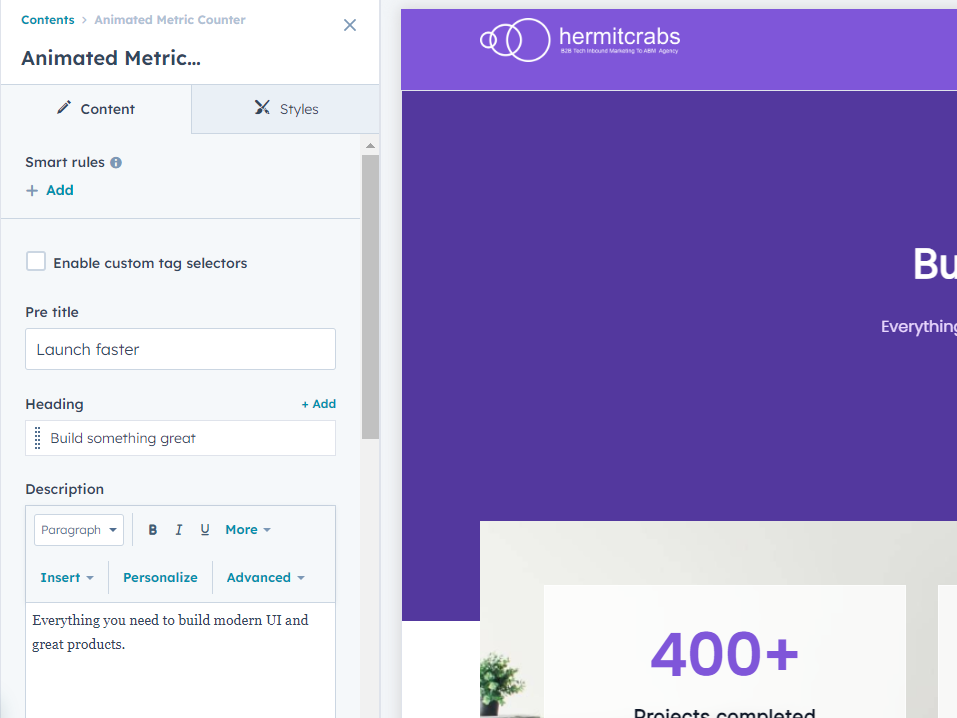Enable custom tag selectors checkbox

click(x=36, y=262)
